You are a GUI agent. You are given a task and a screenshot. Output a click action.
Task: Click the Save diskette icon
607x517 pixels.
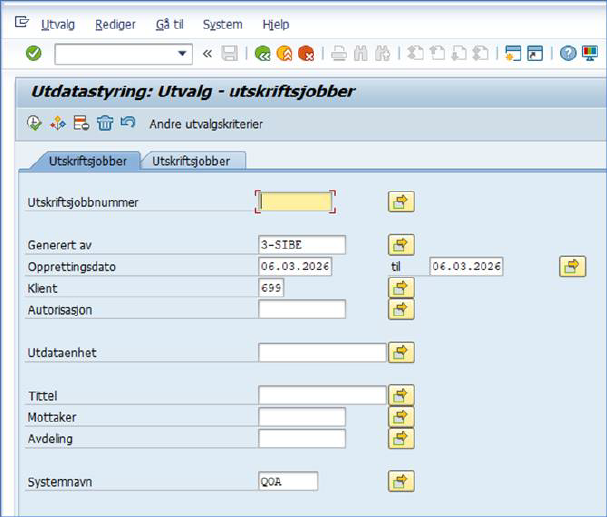coord(230,53)
